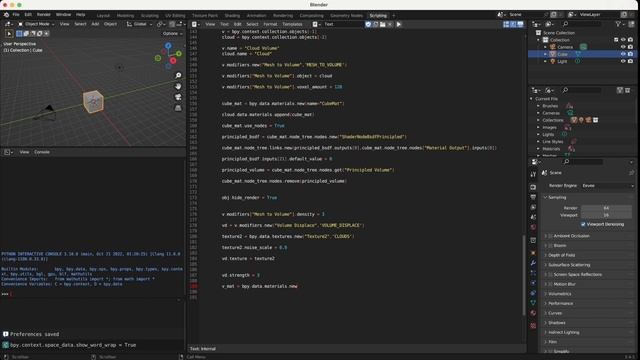Toggle render camera icon for Cube
This screenshot has height=360, width=640.
pos(630,54)
